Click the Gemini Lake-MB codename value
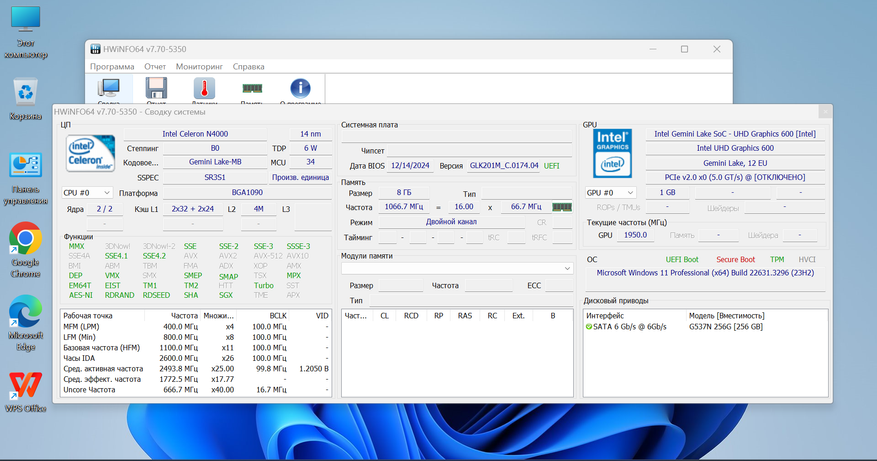 tap(215, 162)
